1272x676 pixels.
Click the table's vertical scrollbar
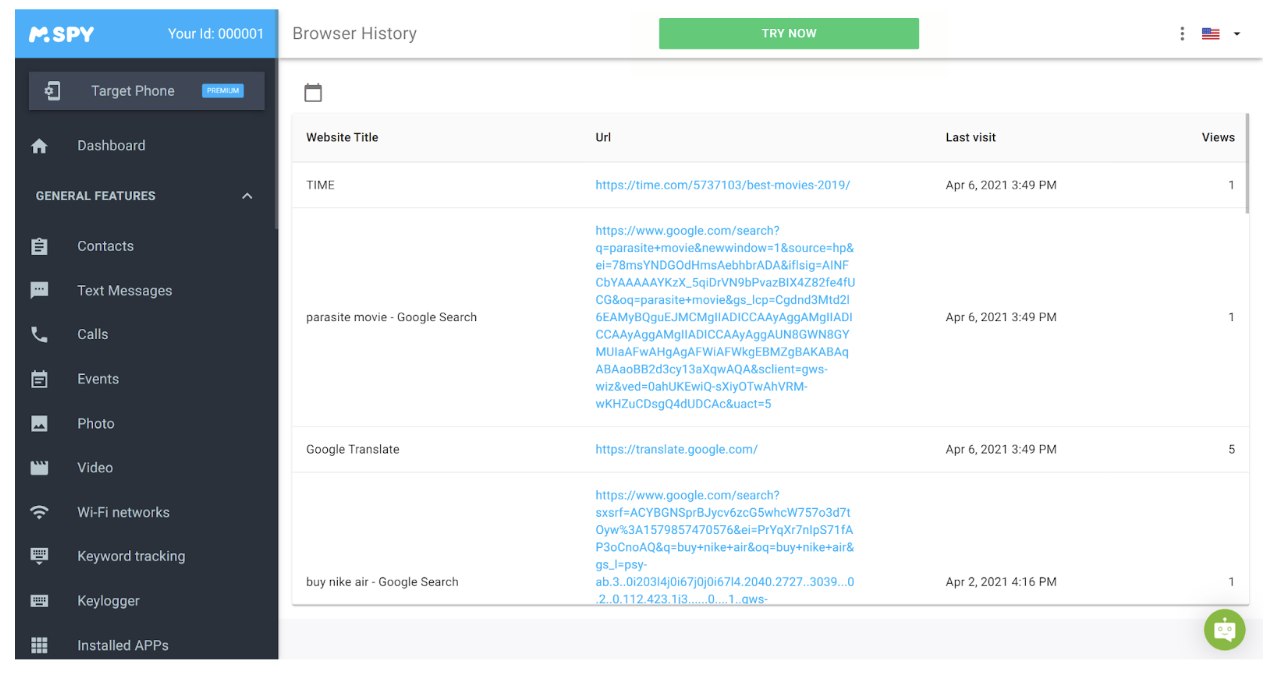1247,163
